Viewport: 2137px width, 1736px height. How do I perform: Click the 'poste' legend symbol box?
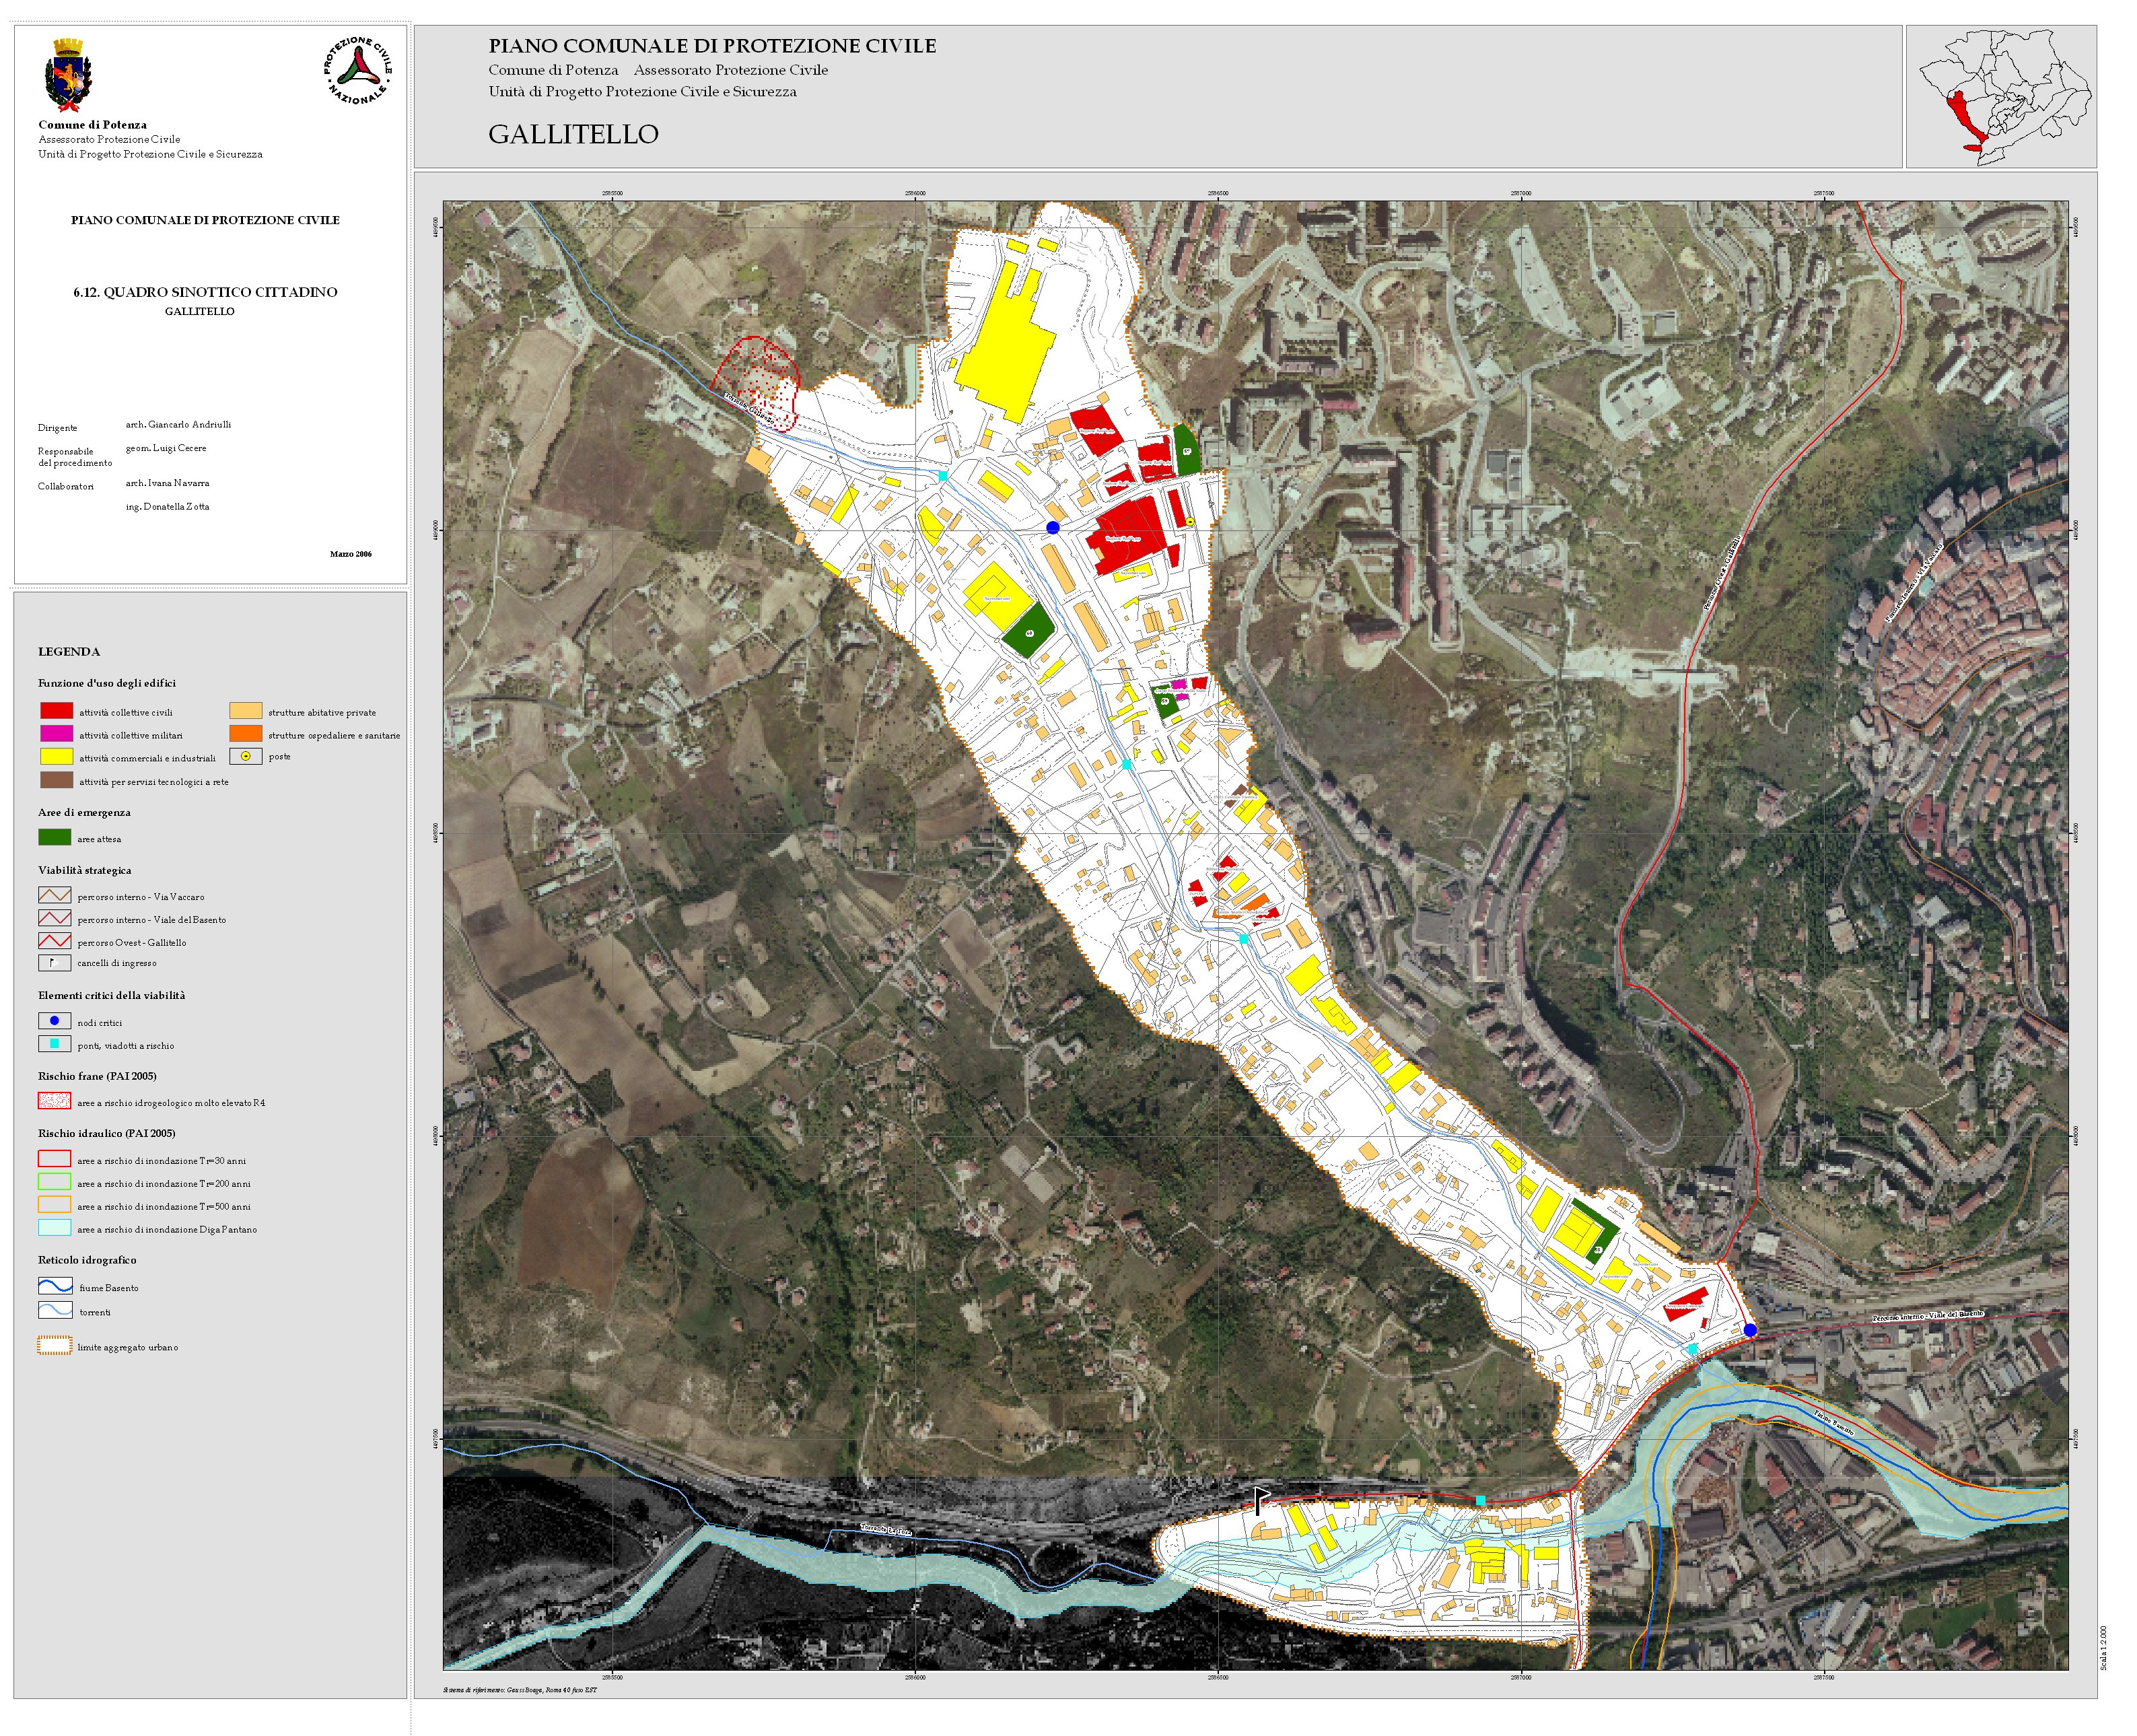pos(245,757)
